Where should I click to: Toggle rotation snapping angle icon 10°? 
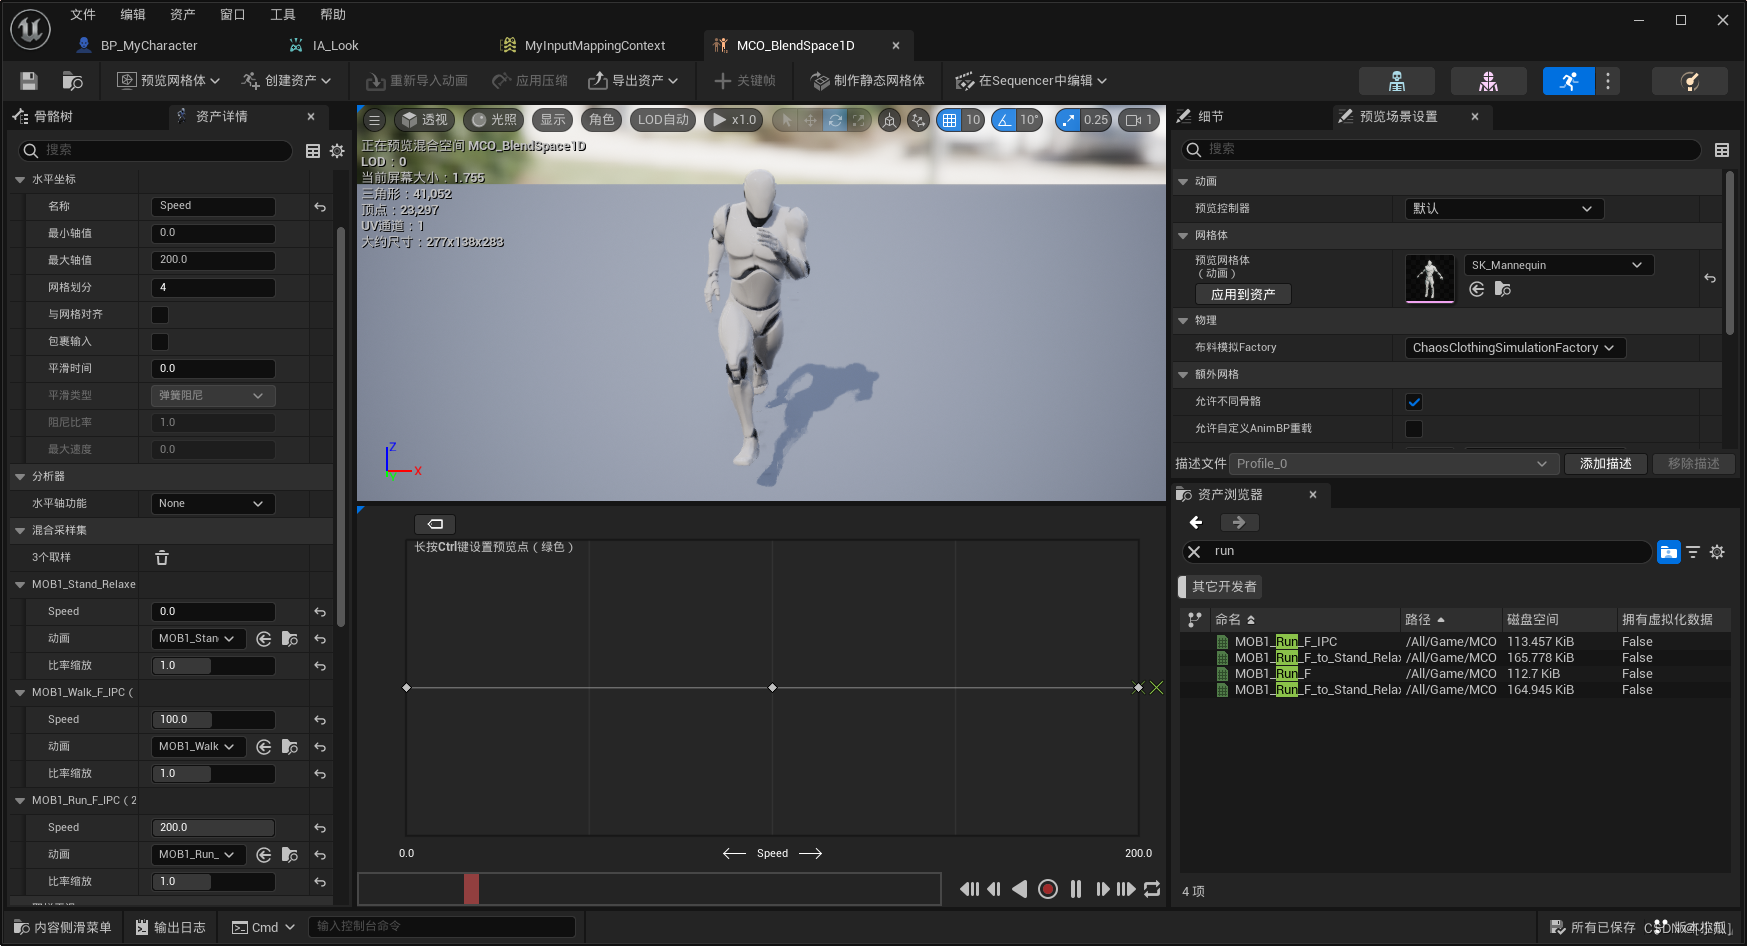click(1004, 120)
